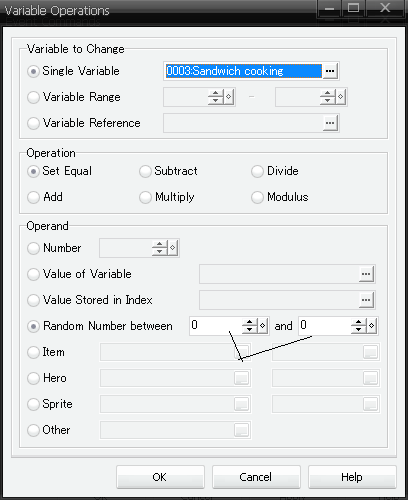Select the Variable Range radio button
408x500 pixels.
tap(33, 97)
